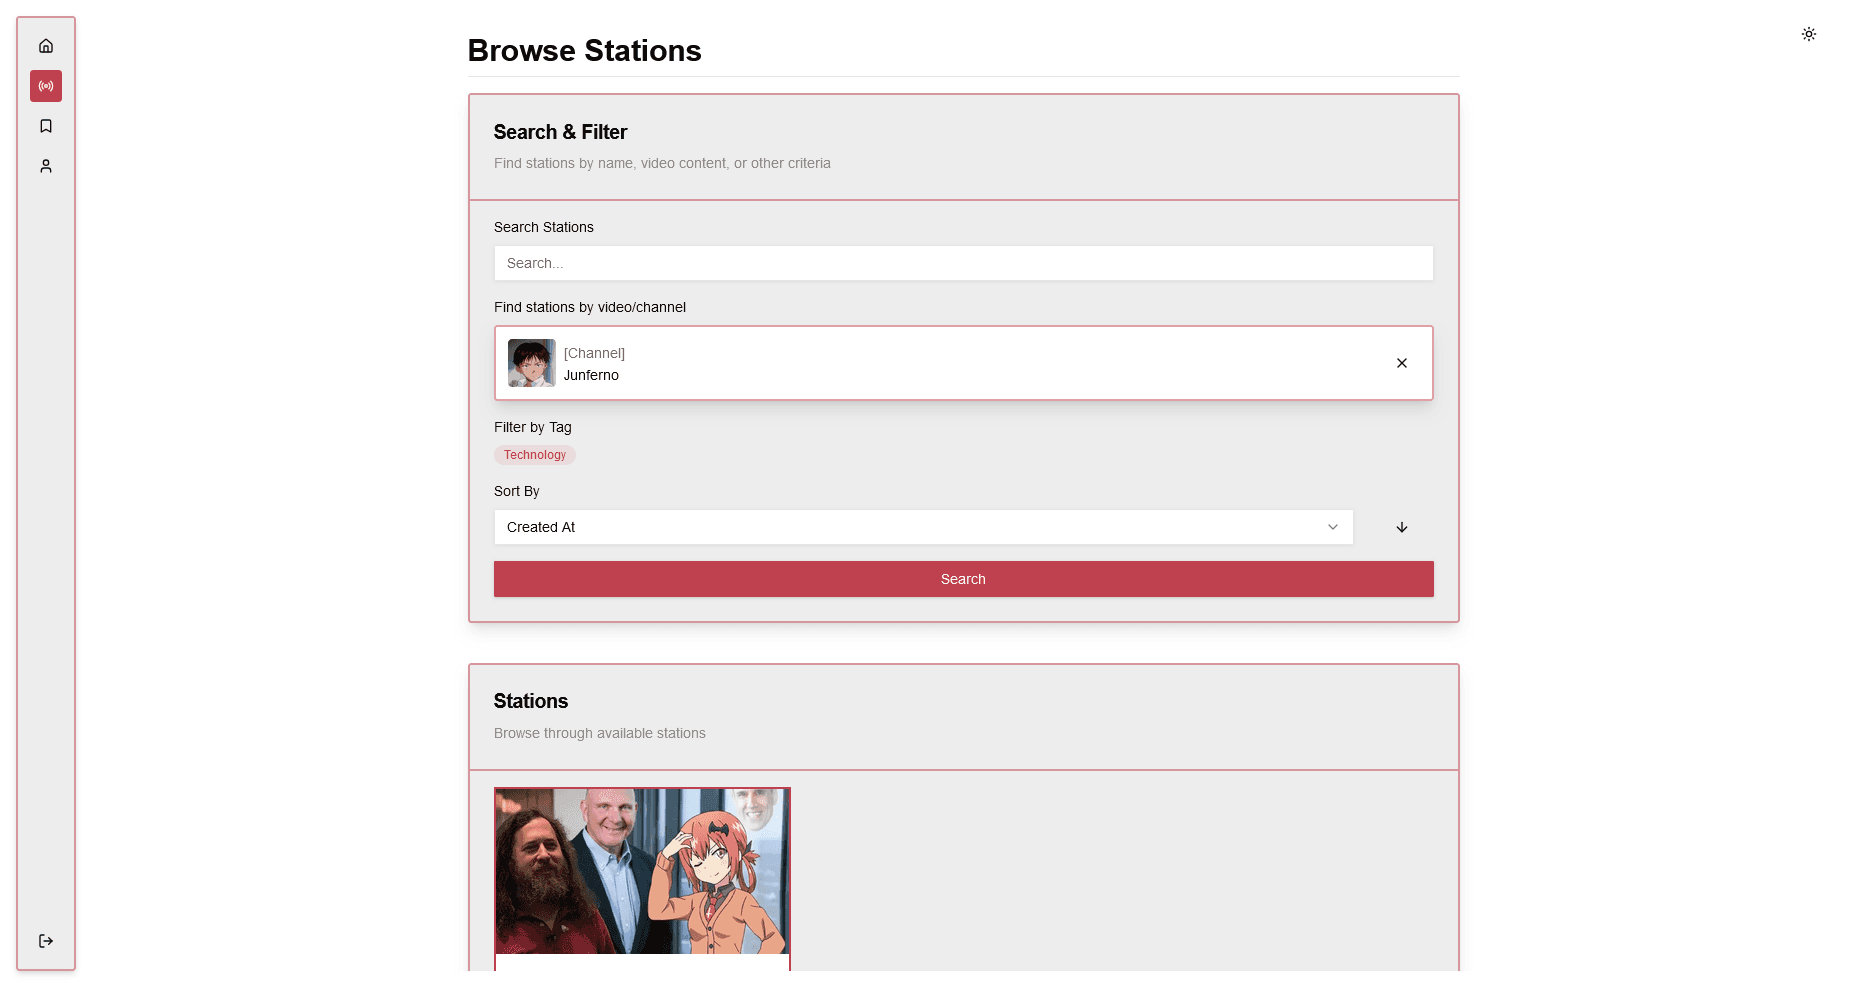Clear the selected Junferno channel with X
Viewport: 1867px width, 987px height.
(1401, 363)
